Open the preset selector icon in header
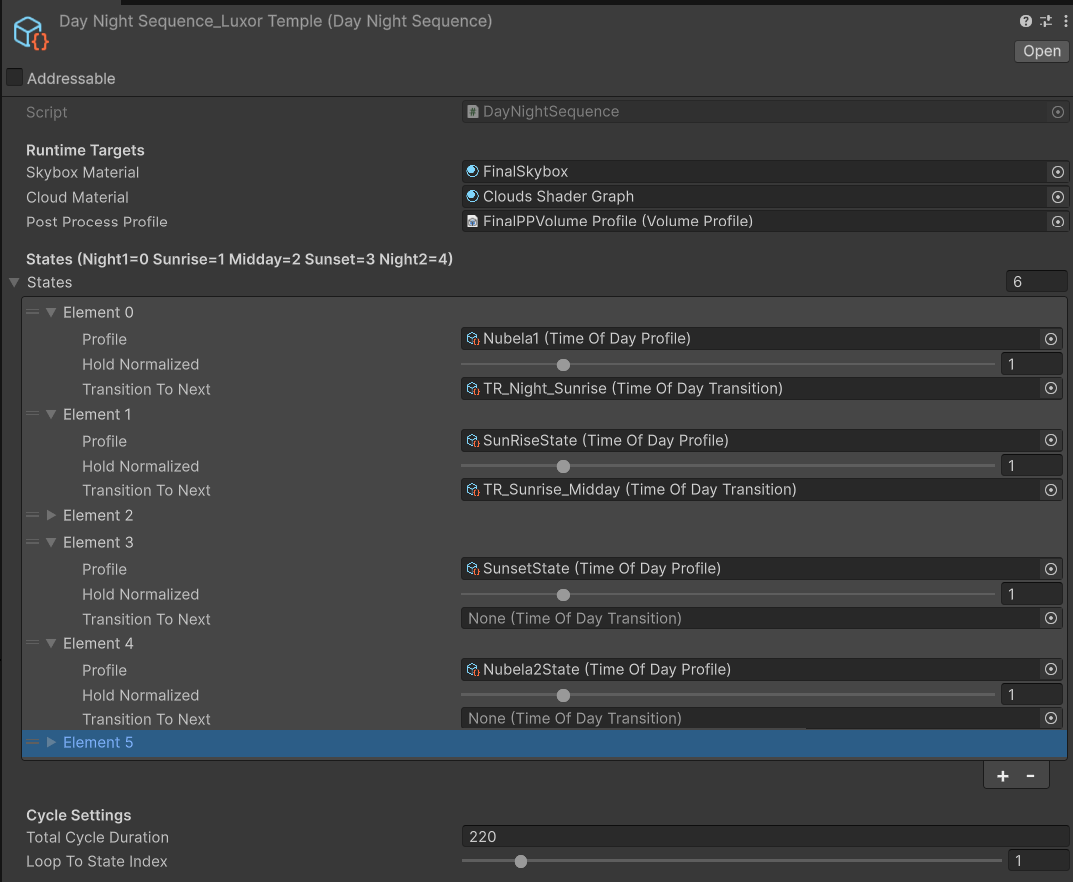 tap(1046, 21)
